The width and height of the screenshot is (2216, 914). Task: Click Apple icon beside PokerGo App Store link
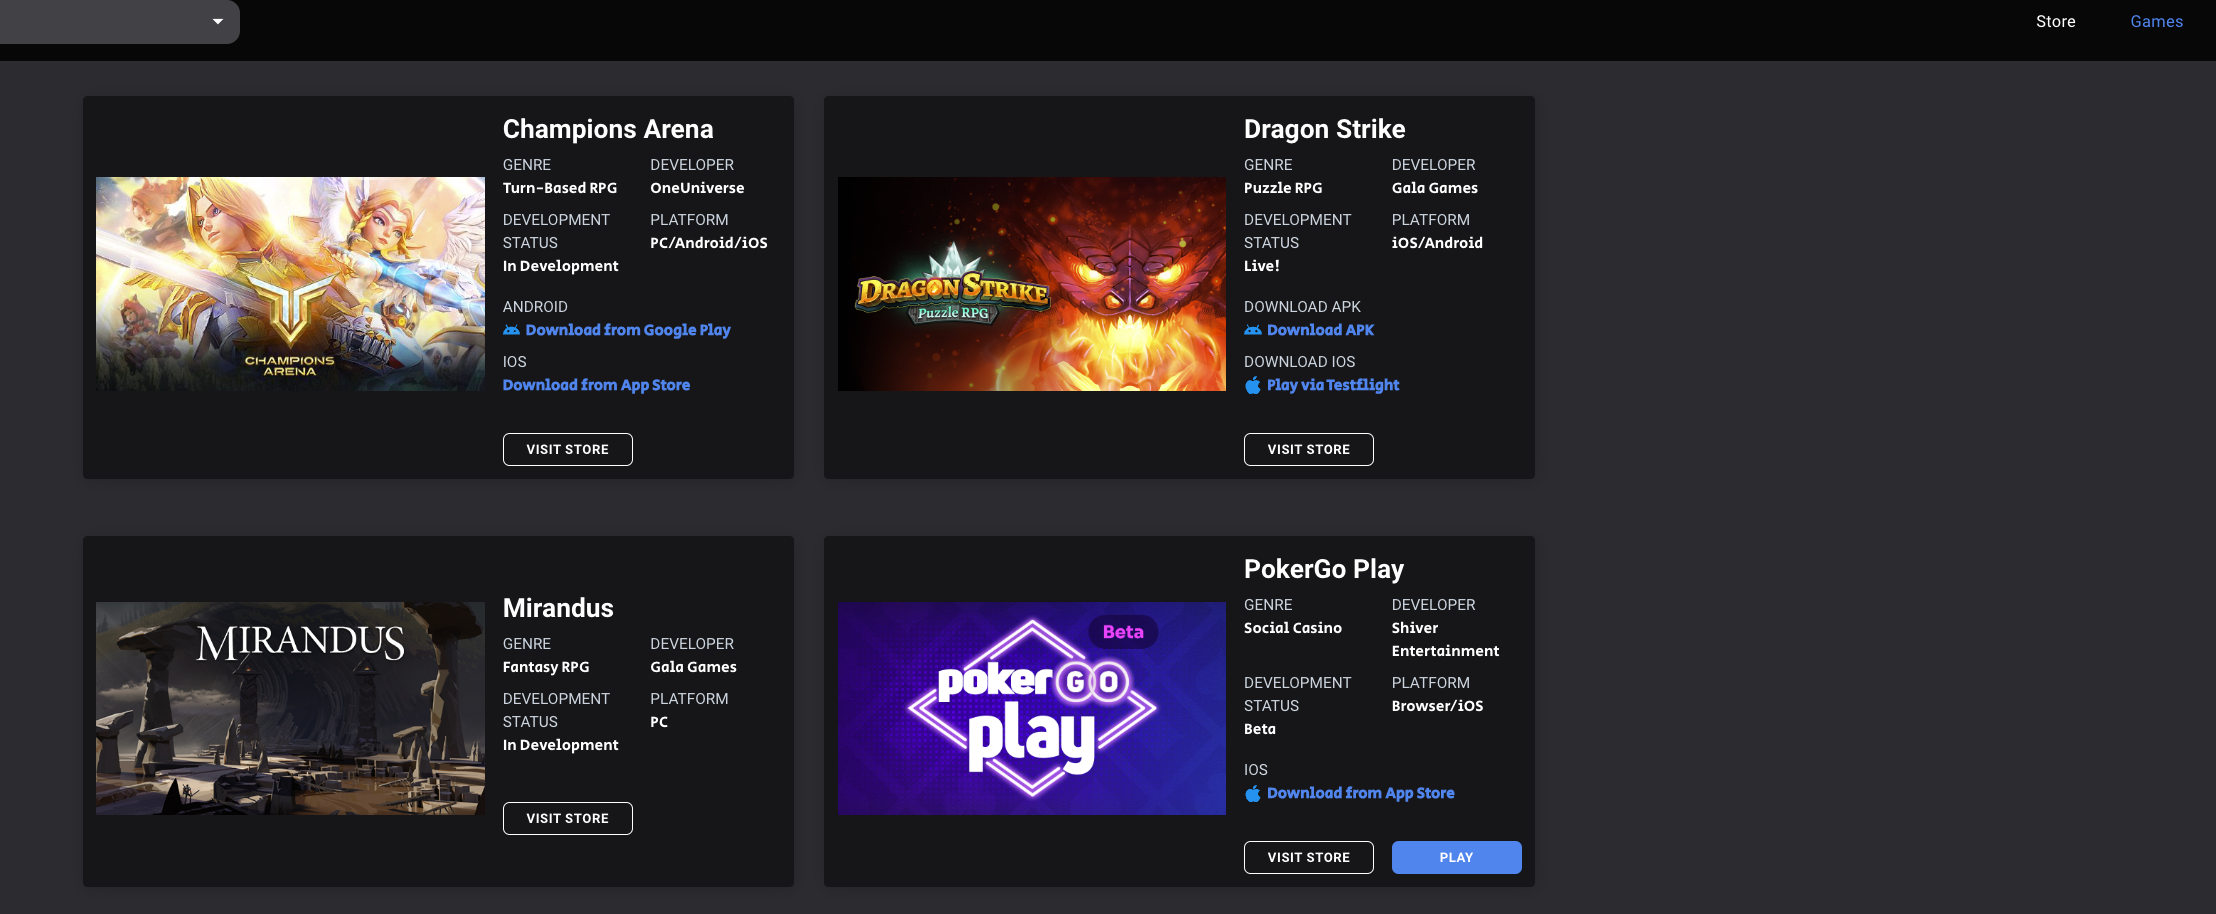[1252, 793]
